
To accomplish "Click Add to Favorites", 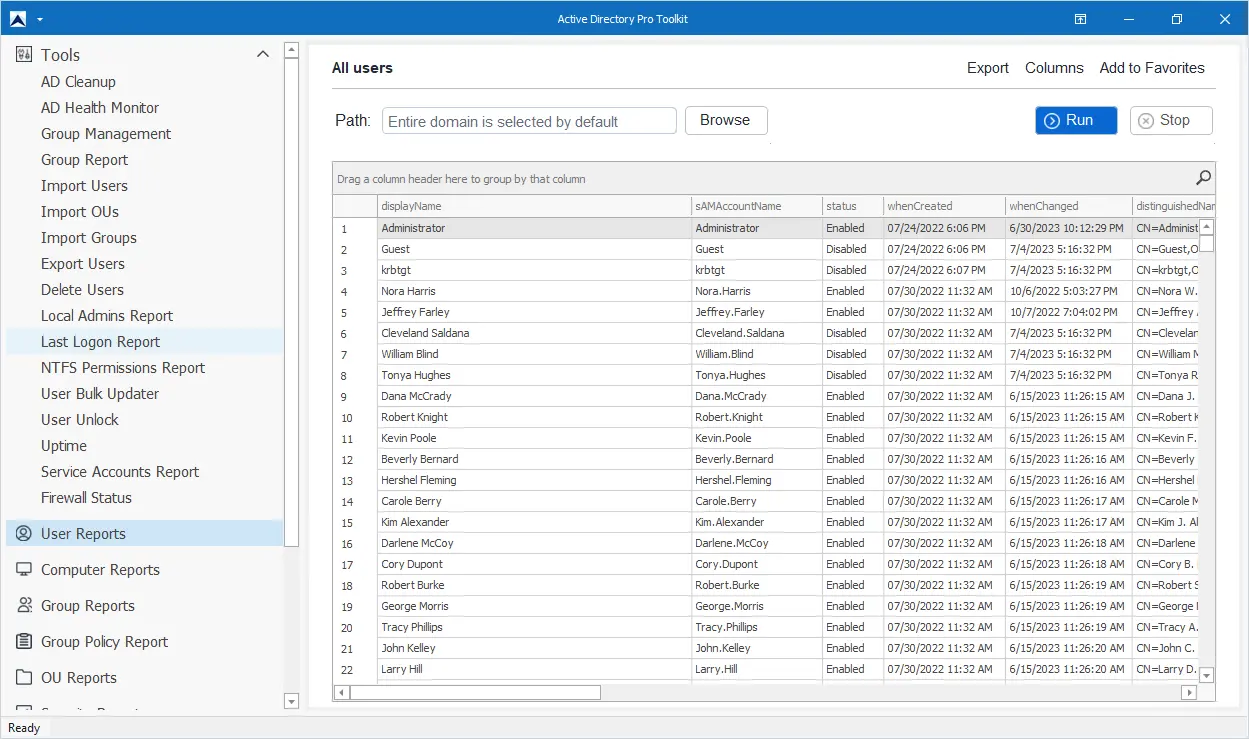I will [x=1152, y=68].
